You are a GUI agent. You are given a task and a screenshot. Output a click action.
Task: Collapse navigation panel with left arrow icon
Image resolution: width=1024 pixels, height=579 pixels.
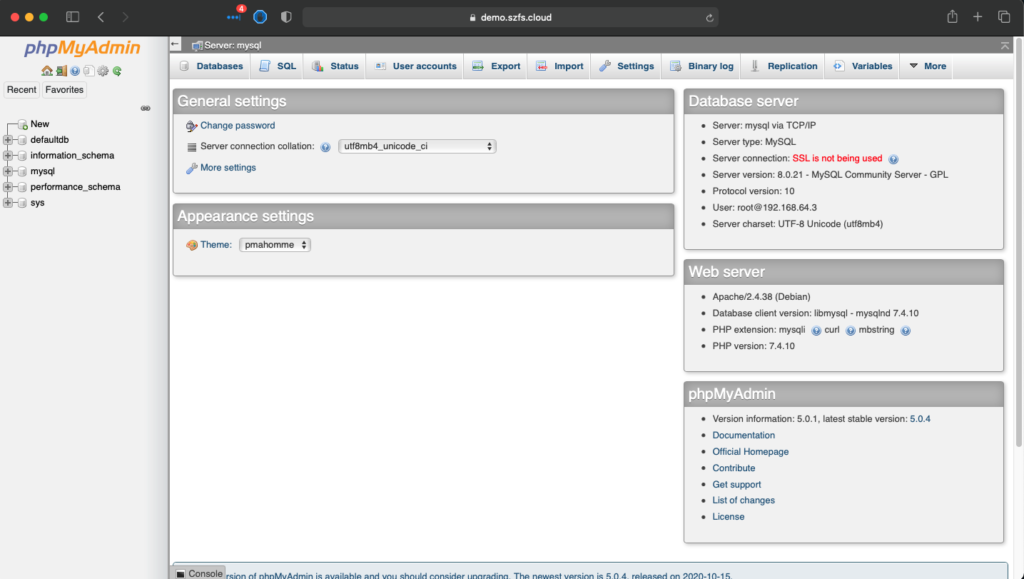(175, 44)
